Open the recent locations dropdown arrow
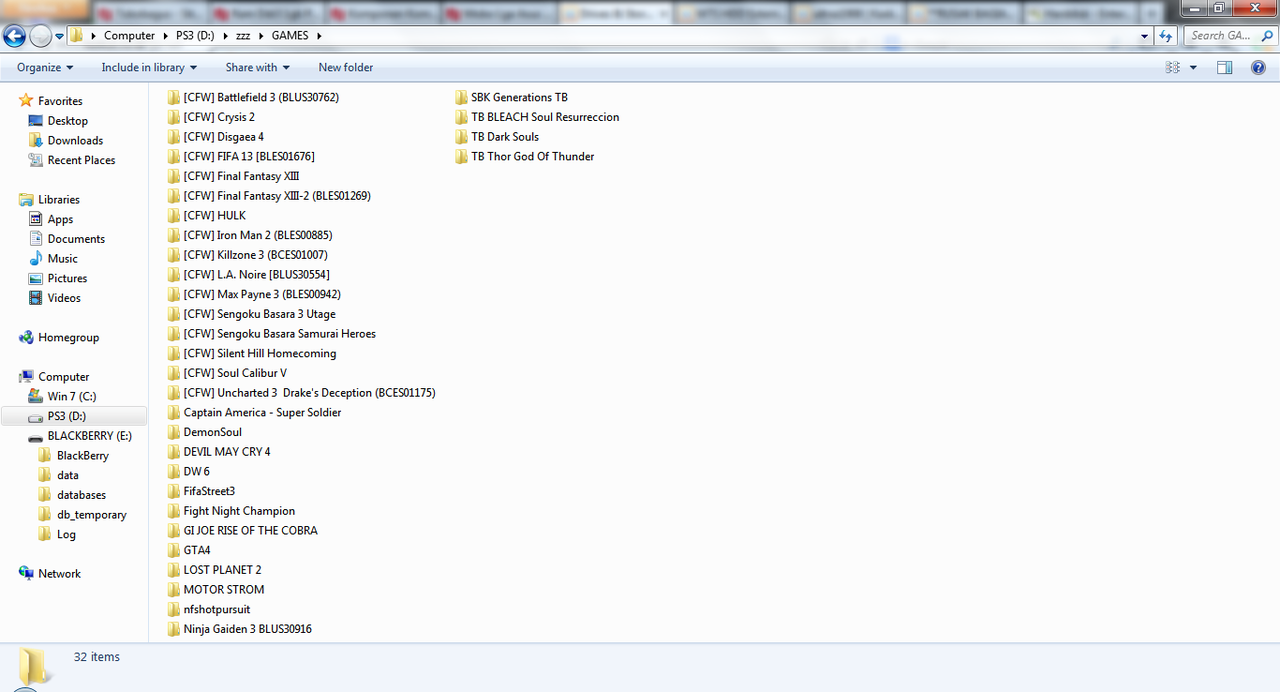1280x692 pixels. pyautogui.click(x=59, y=36)
